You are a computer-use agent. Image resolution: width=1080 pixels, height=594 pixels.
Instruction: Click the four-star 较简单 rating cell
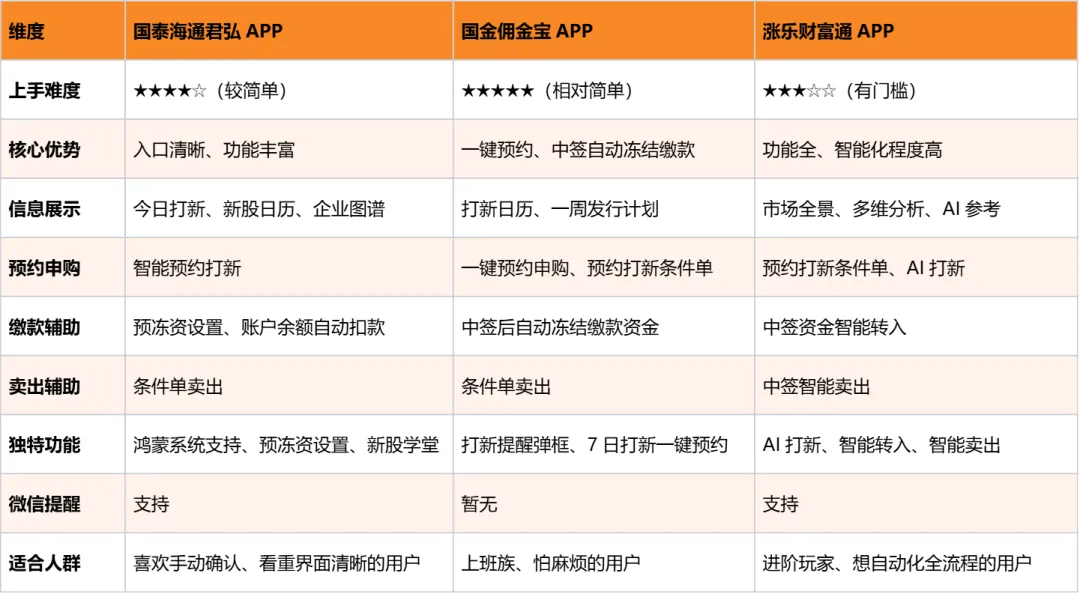coord(289,90)
